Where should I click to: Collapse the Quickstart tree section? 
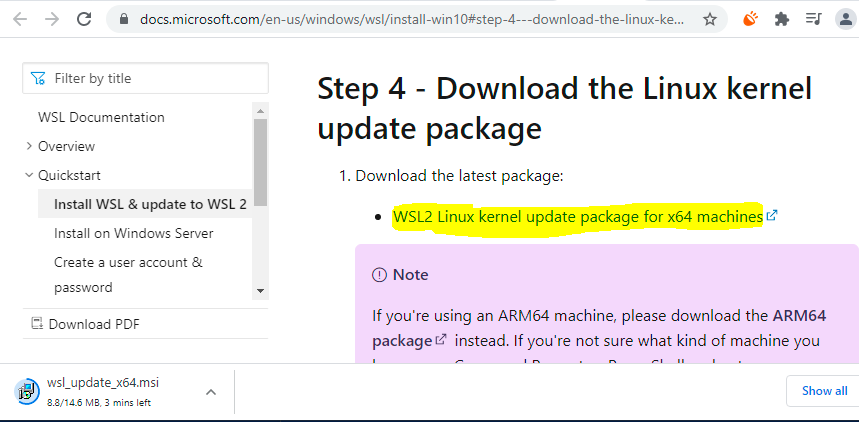pyautogui.click(x=29, y=175)
